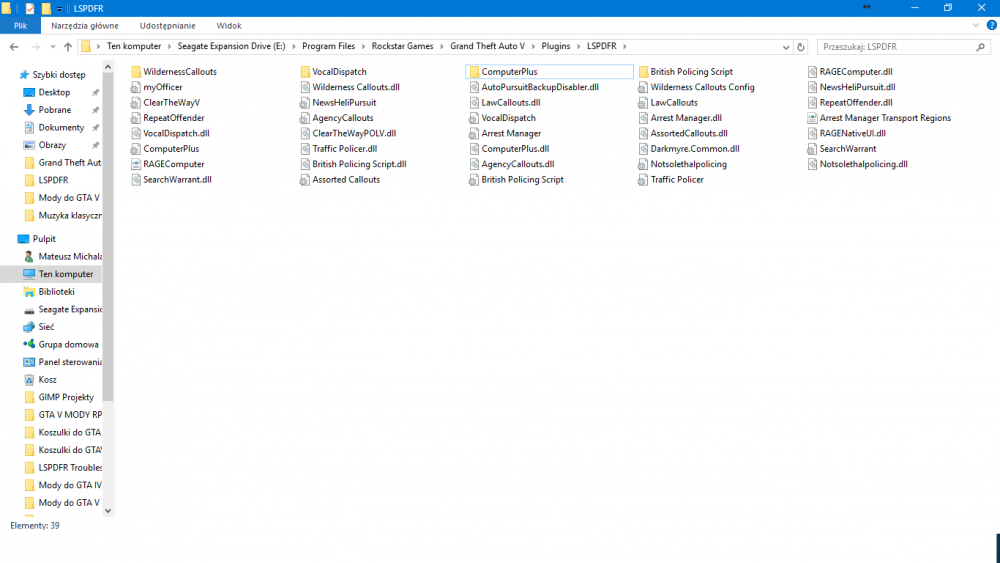Click the Properties icon in quick access toolbar
Viewport: 1000px width, 563px height.
29,8
